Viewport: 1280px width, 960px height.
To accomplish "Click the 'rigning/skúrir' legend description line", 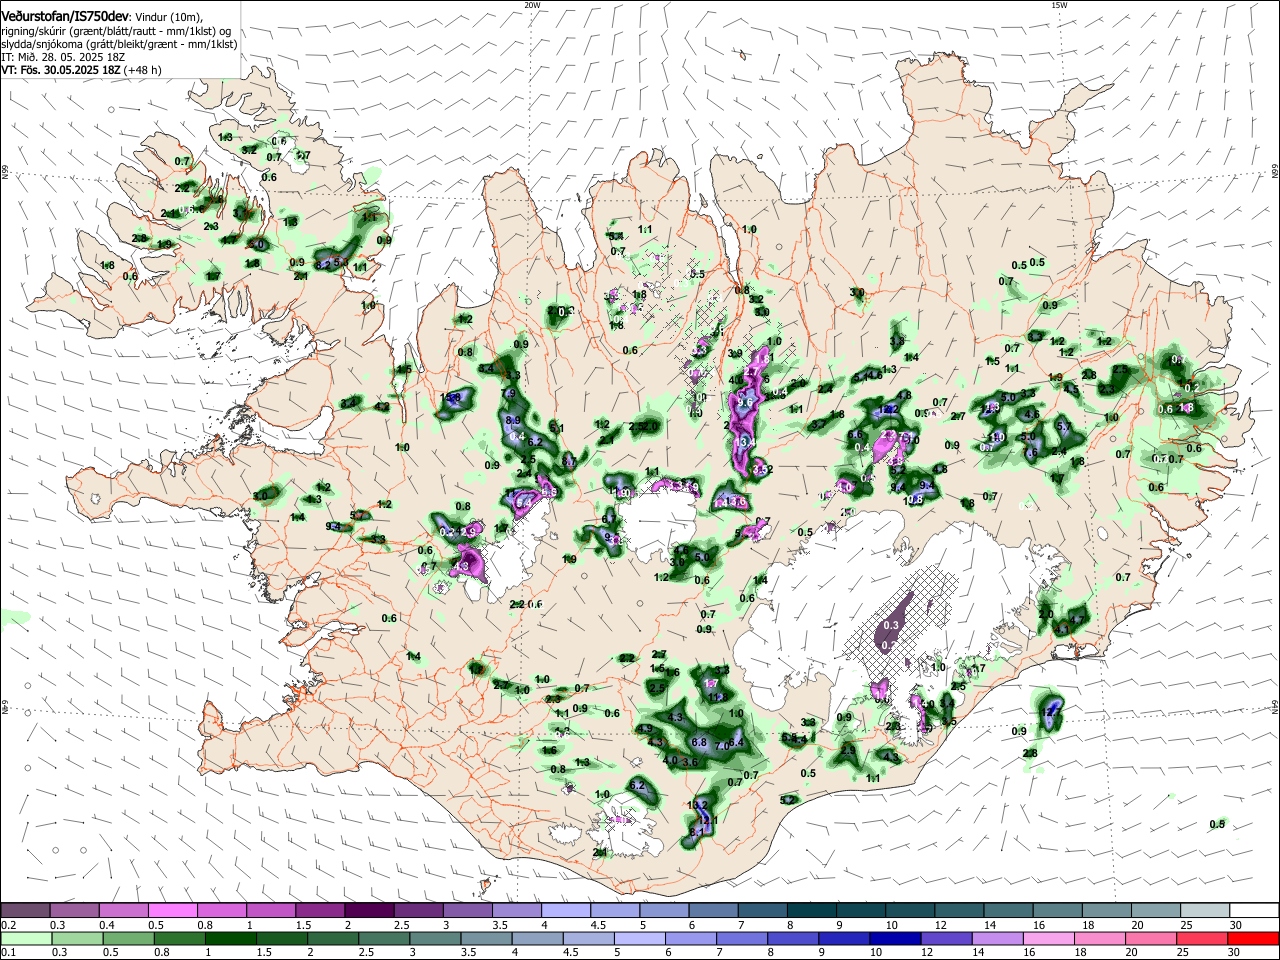I will click(x=116, y=31).
